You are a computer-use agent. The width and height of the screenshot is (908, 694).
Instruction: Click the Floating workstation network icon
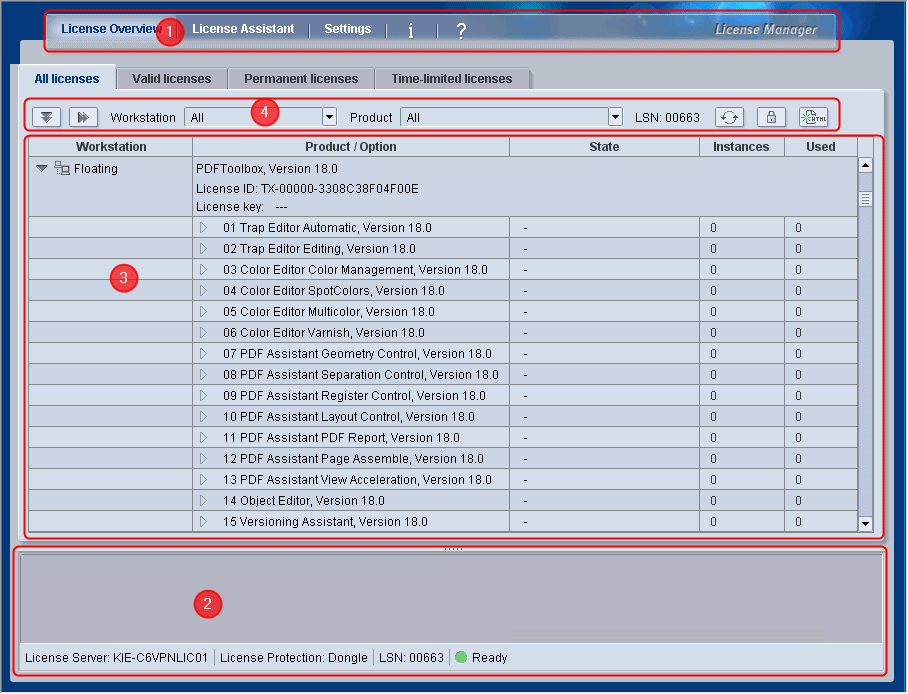click(x=62, y=169)
